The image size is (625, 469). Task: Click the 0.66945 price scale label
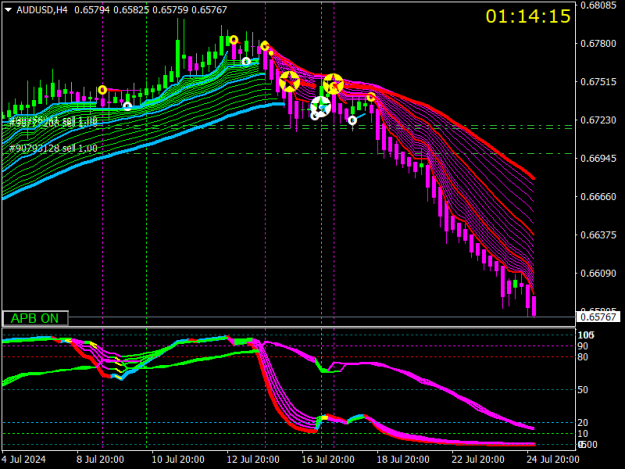pos(598,158)
